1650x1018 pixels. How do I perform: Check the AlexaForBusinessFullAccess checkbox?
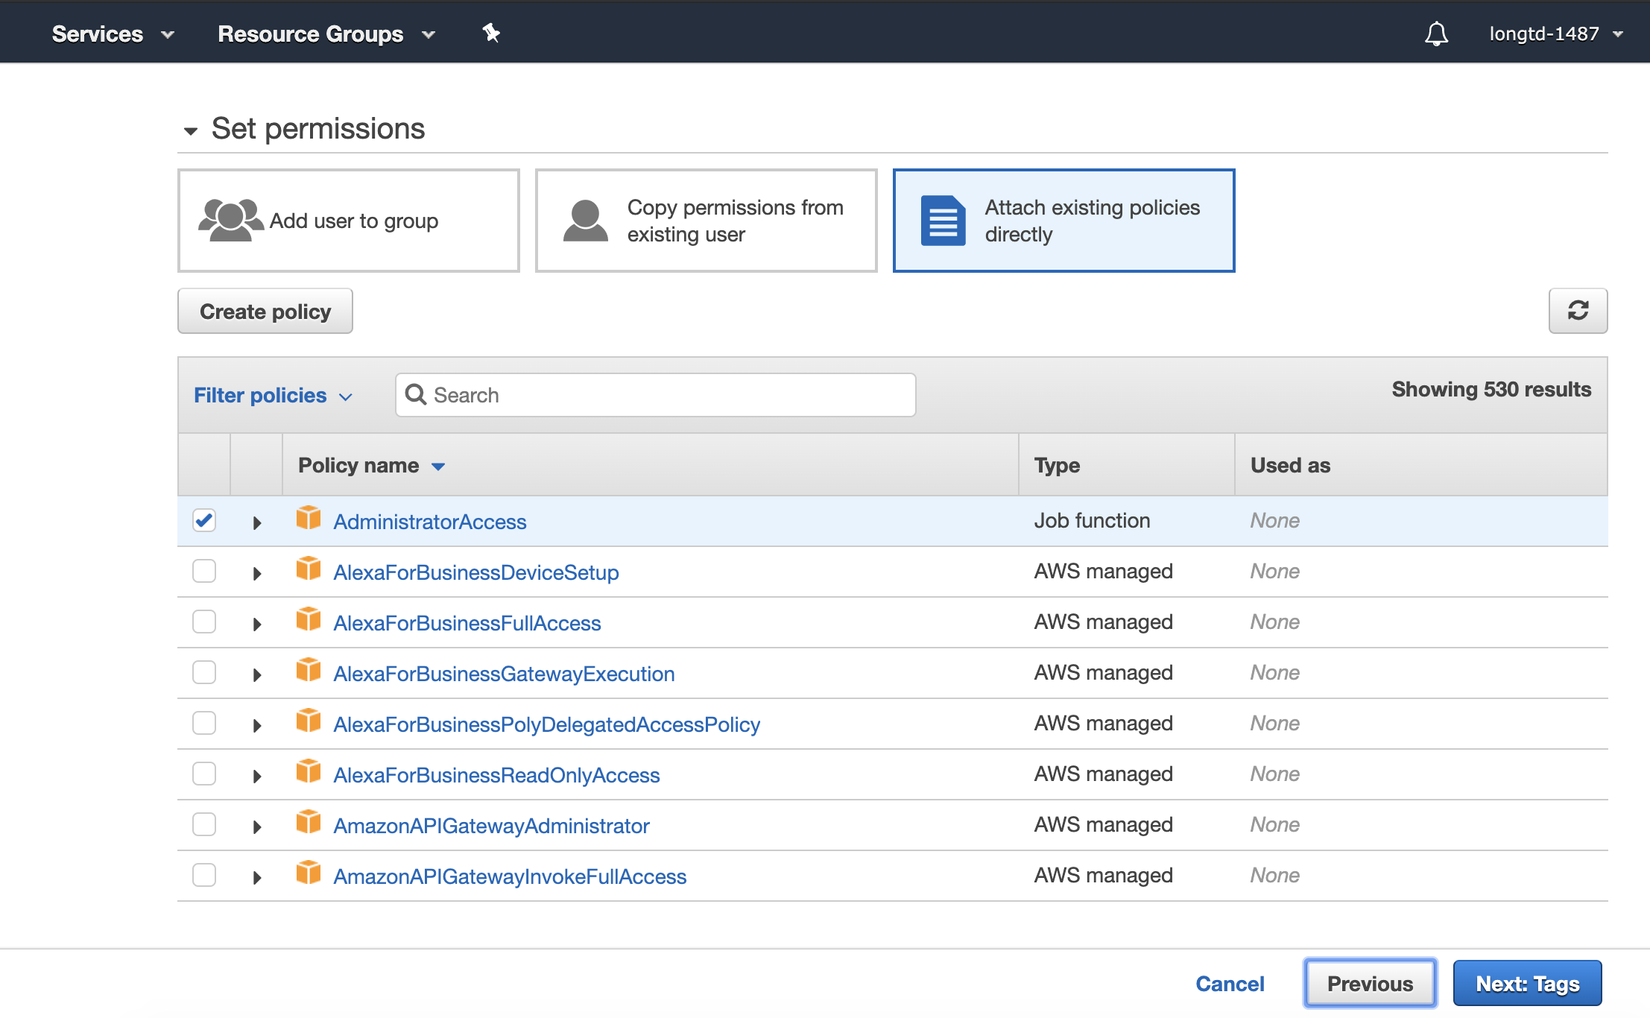(x=204, y=622)
